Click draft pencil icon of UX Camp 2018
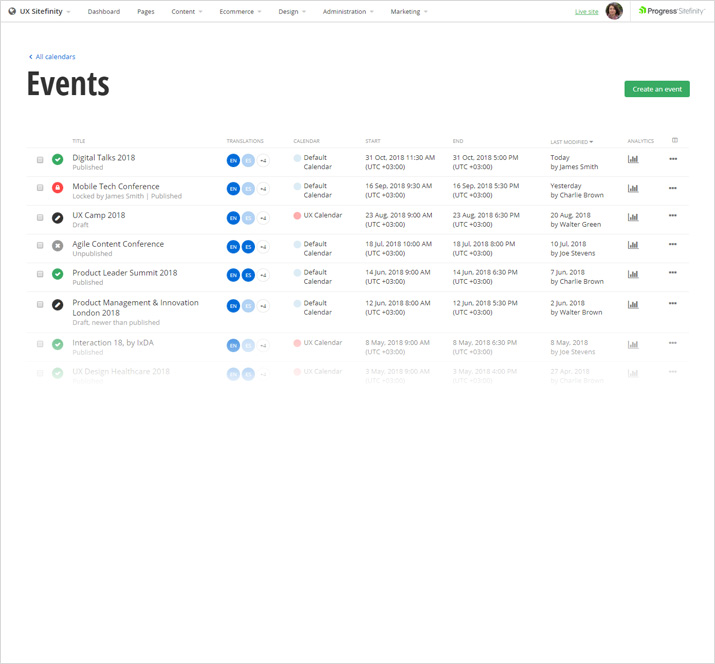Viewport: 715px width, 664px height. (57, 218)
